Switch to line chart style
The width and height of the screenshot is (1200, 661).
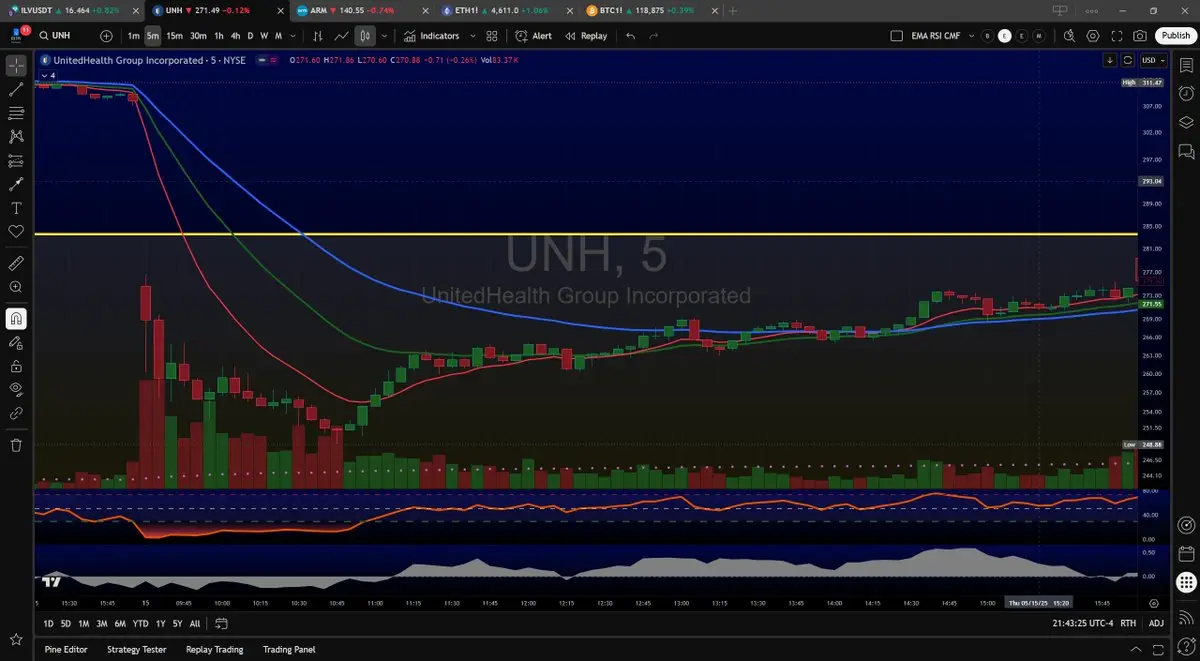point(342,35)
